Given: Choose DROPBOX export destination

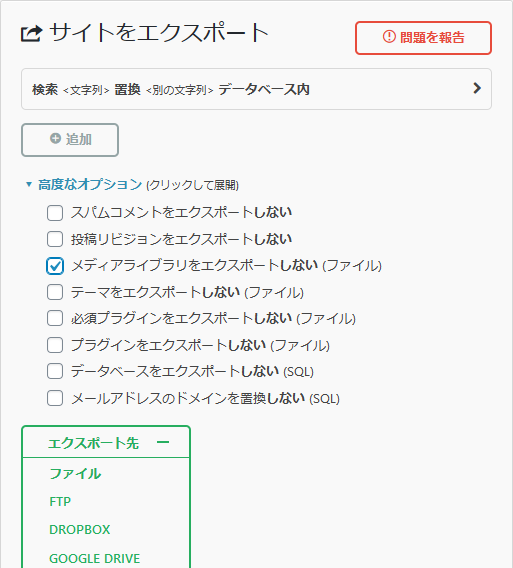Looking at the screenshot, I should pos(79,530).
